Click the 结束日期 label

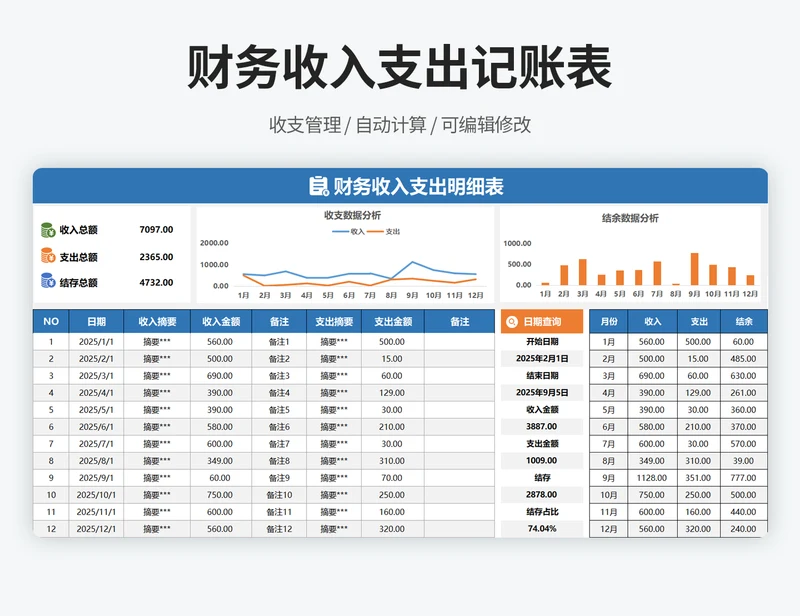click(x=542, y=376)
